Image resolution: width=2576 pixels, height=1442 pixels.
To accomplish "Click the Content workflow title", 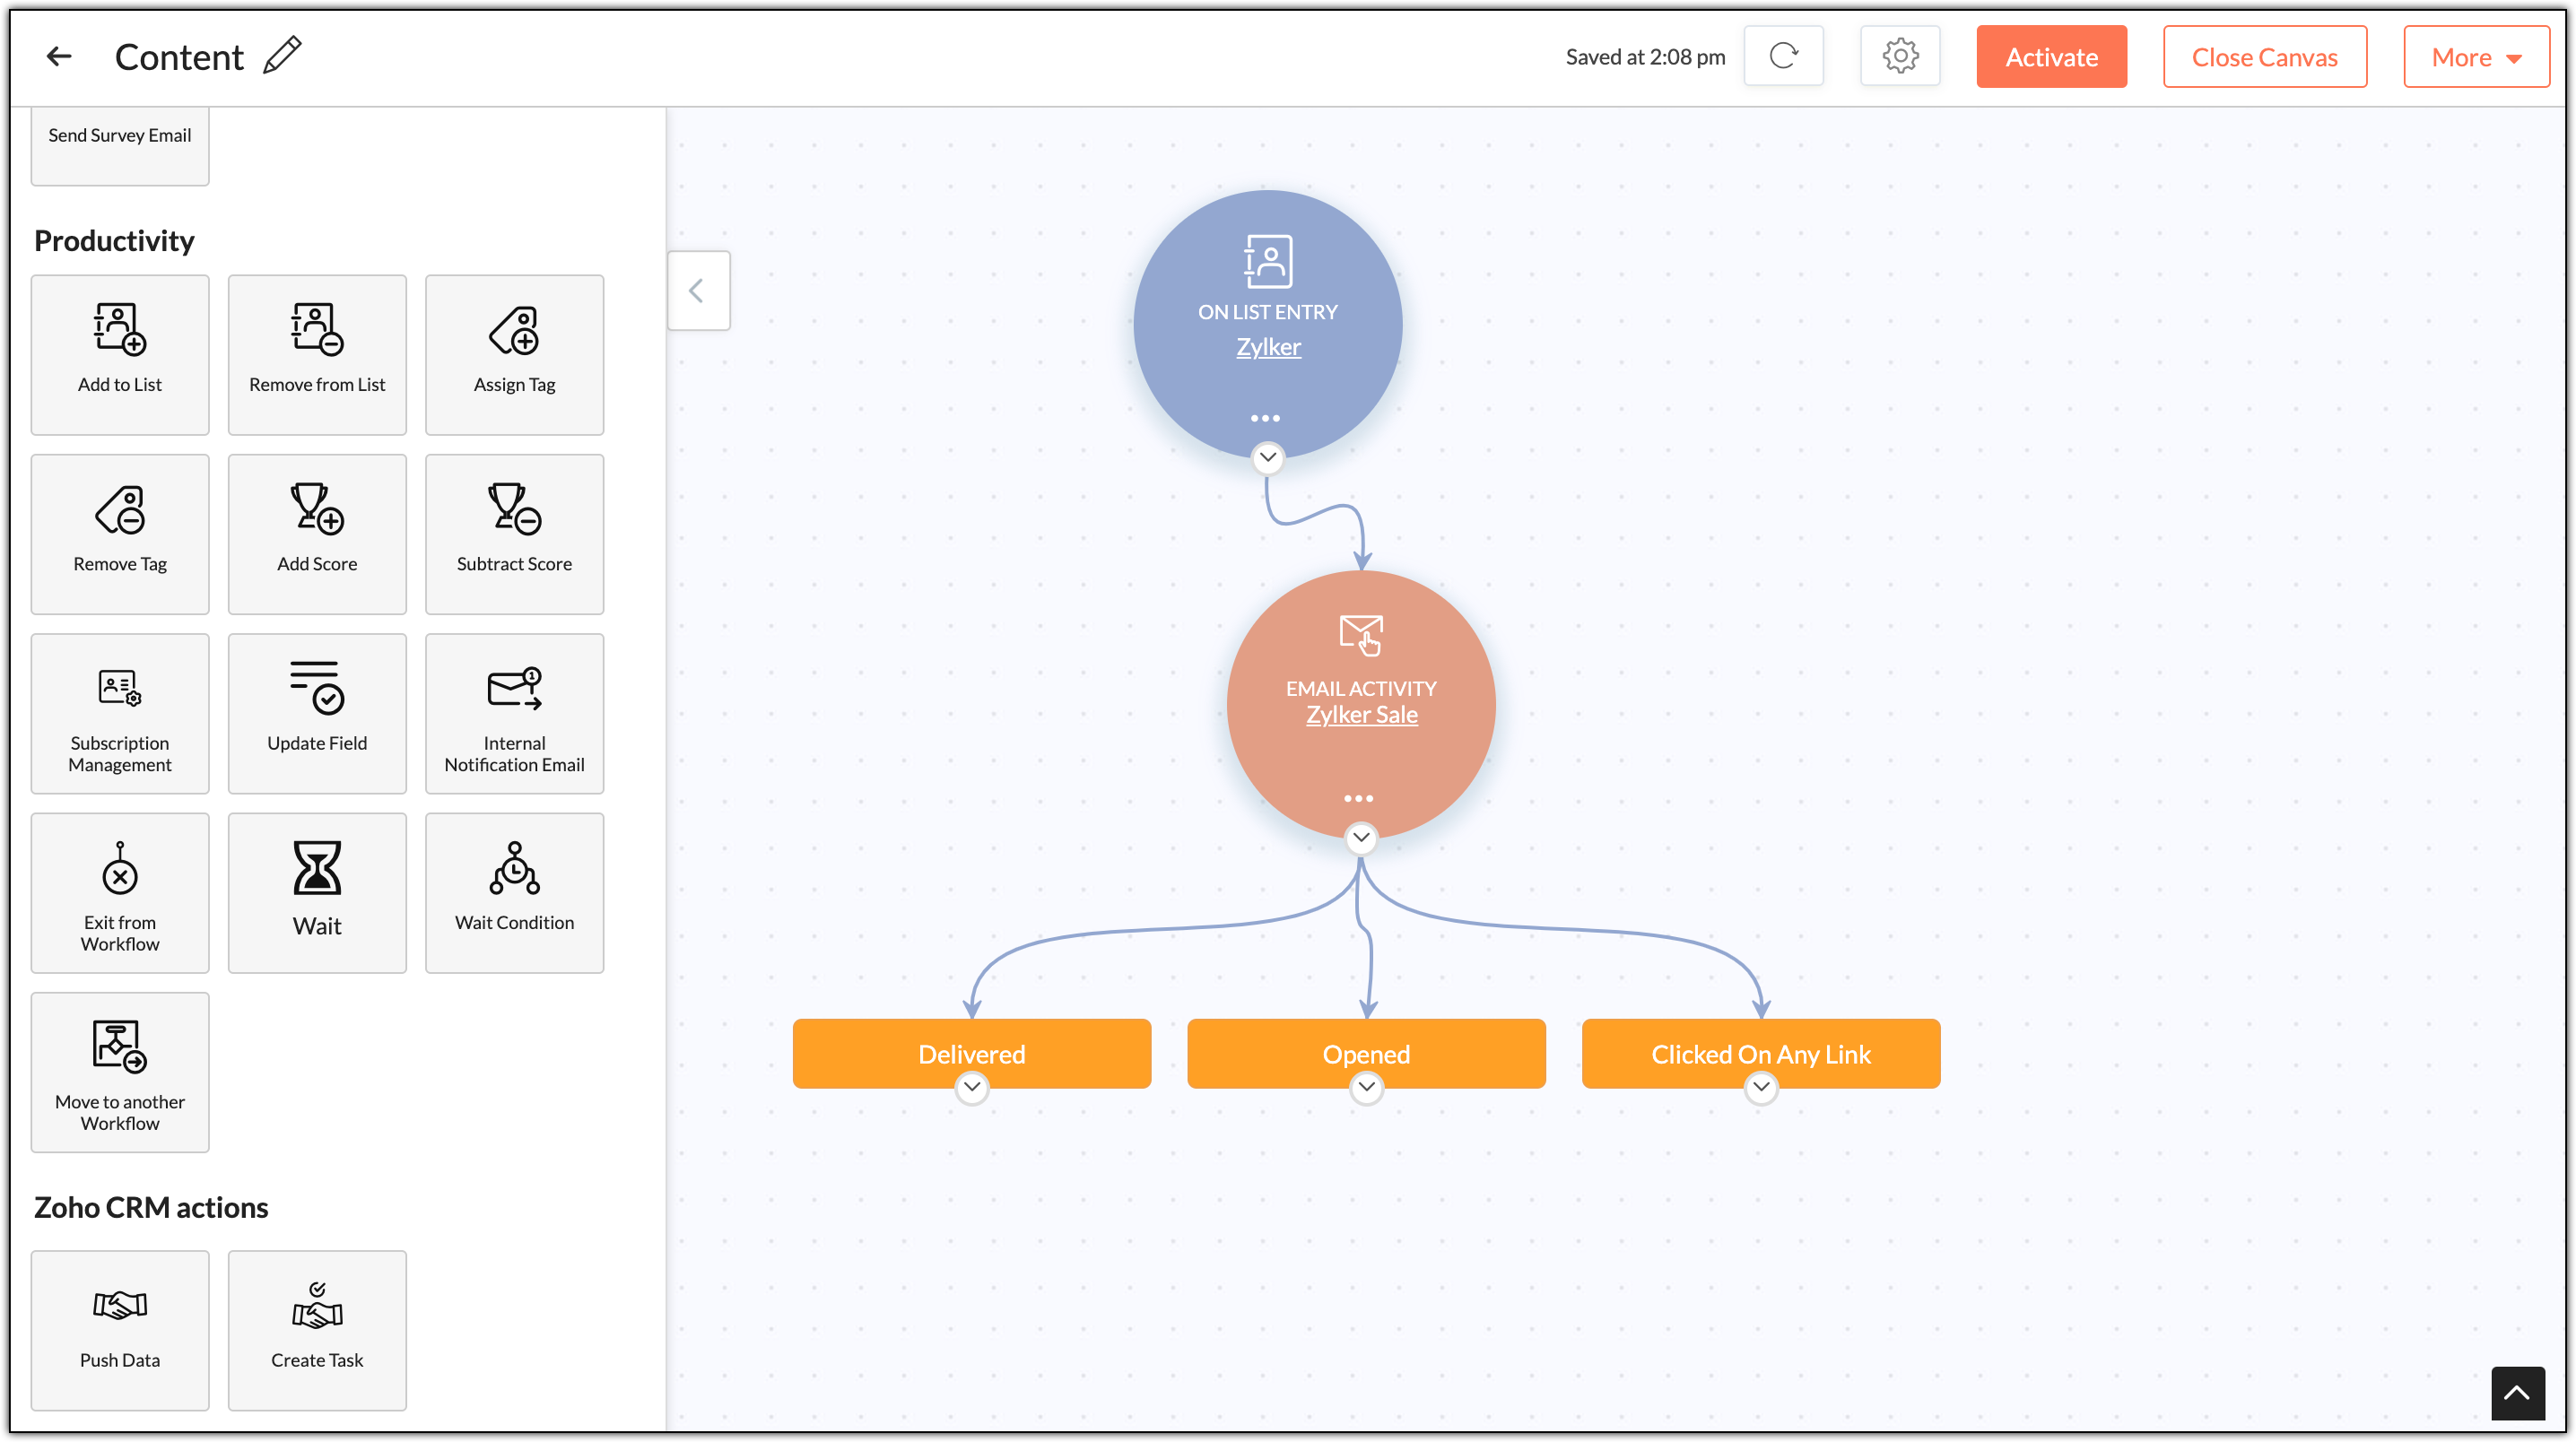I will (x=179, y=57).
